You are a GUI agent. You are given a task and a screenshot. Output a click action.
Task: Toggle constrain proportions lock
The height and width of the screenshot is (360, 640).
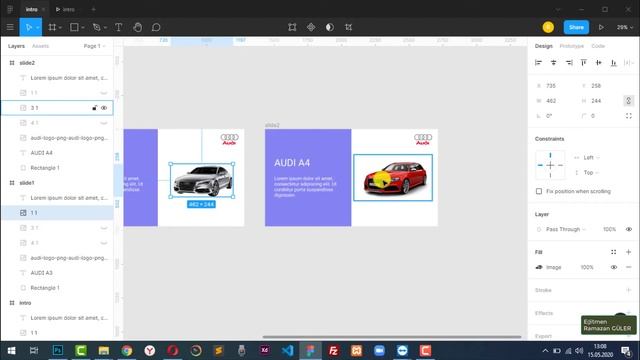(x=629, y=100)
